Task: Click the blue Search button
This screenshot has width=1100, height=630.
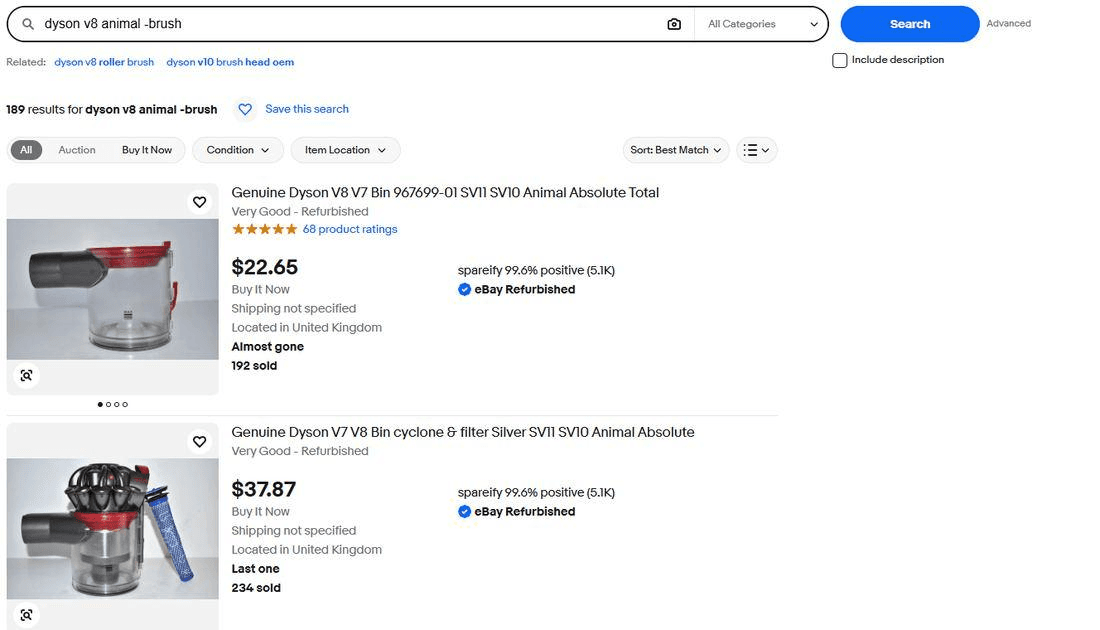Action: [x=910, y=24]
